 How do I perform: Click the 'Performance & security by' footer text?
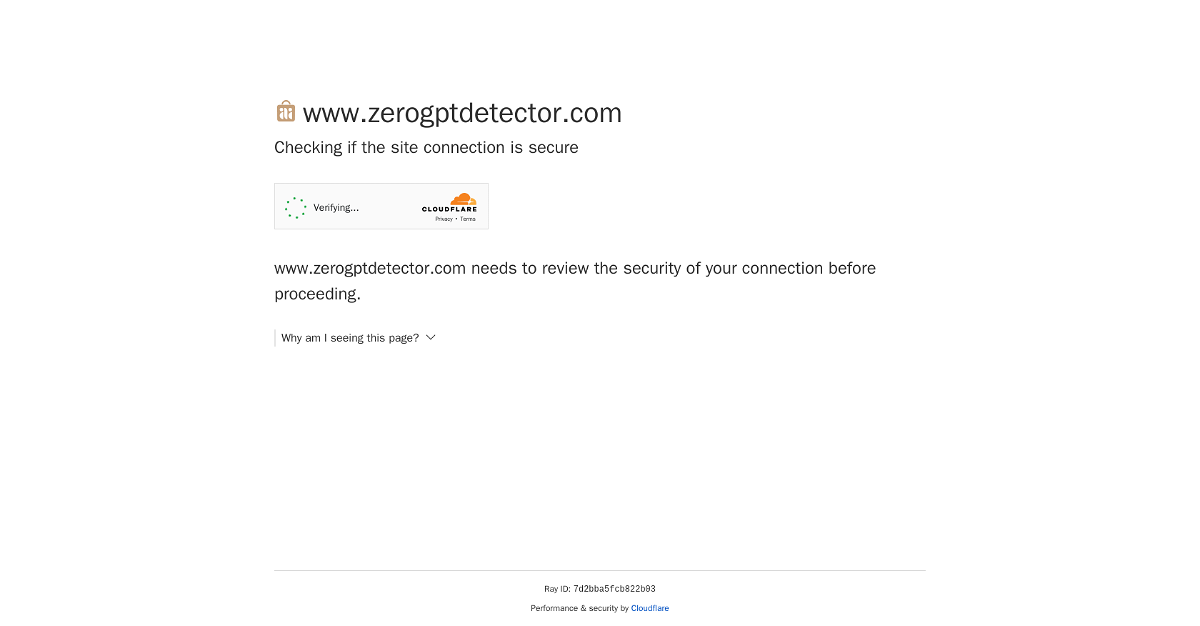pyautogui.click(x=579, y=608)
